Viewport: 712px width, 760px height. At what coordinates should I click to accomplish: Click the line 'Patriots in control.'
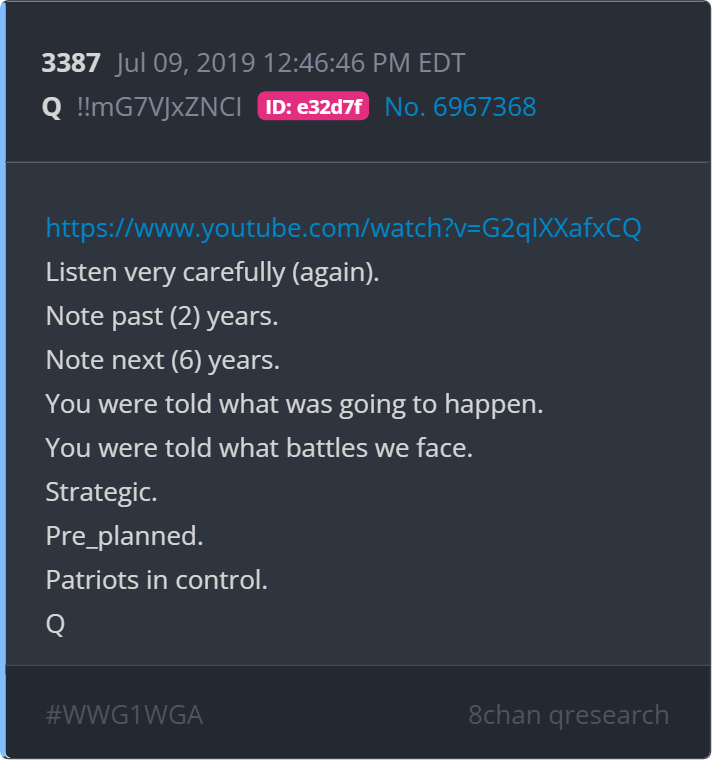pos(156,580)
